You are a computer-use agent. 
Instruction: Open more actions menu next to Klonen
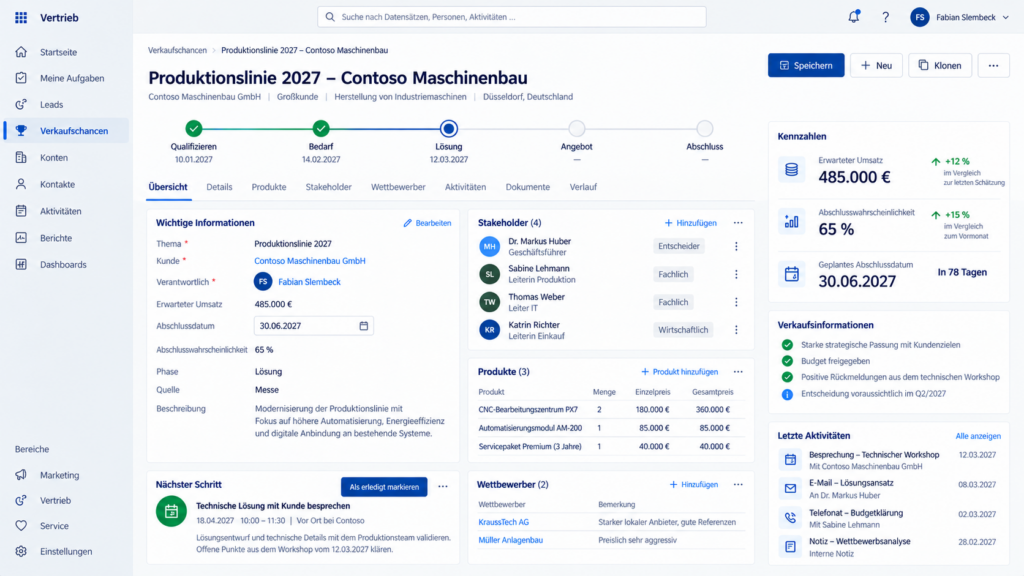point(993,65)
